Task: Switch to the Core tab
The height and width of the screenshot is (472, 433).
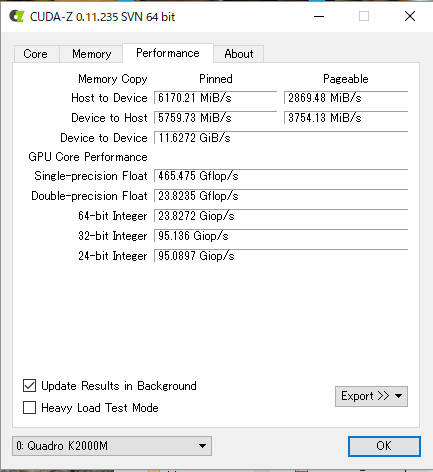Action: point(36,54)
